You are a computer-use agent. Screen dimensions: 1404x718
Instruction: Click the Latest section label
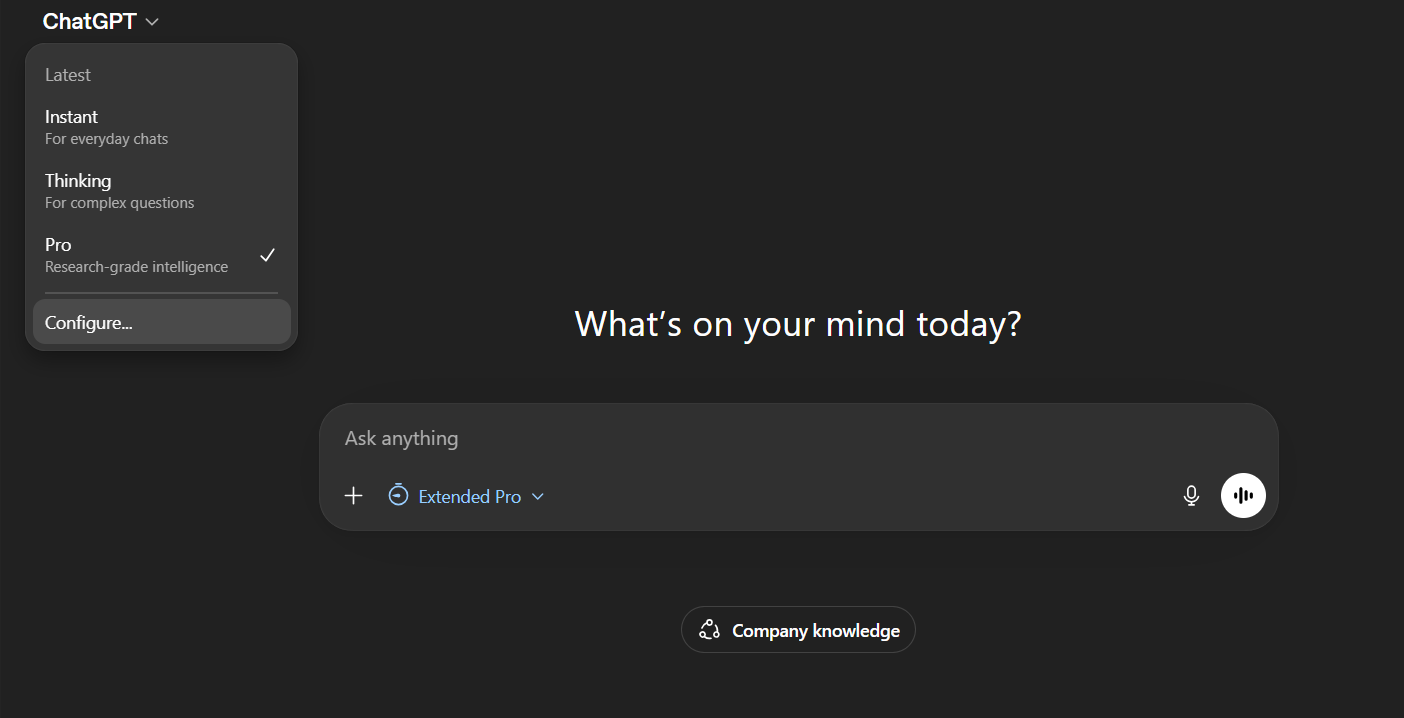point(67,74)
